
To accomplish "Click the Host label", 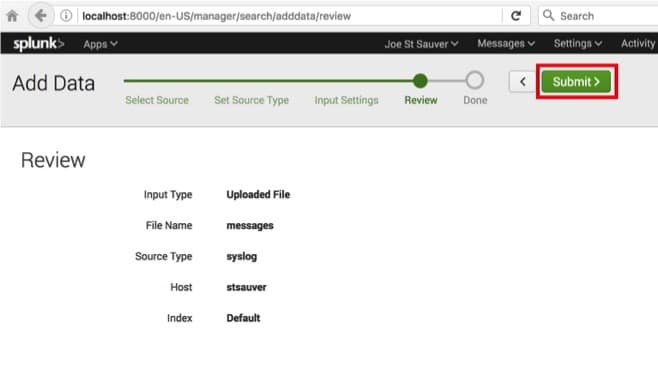I will pos(181,287).
